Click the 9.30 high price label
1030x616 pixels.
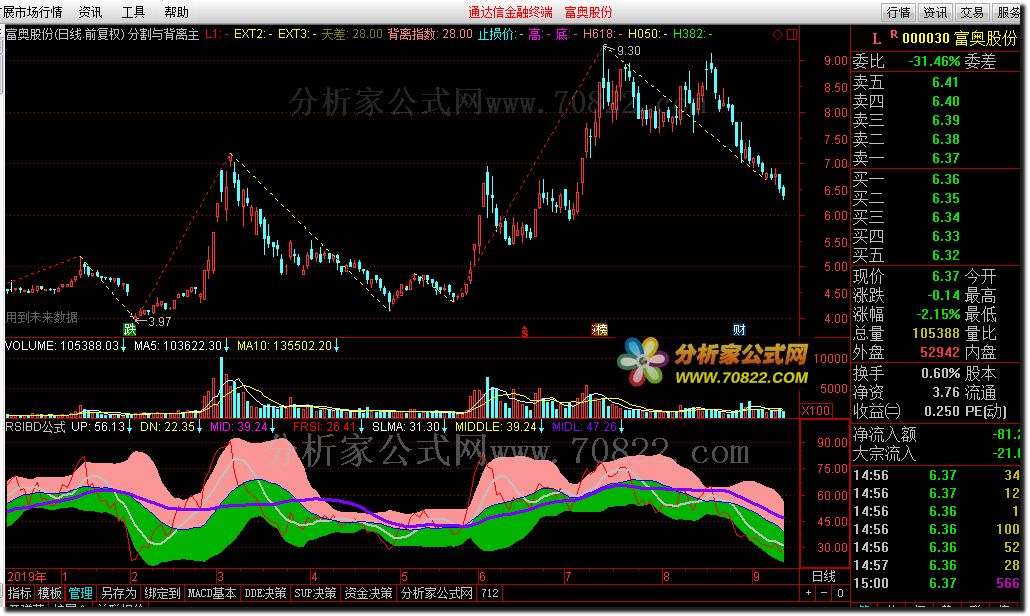(629, 51)
